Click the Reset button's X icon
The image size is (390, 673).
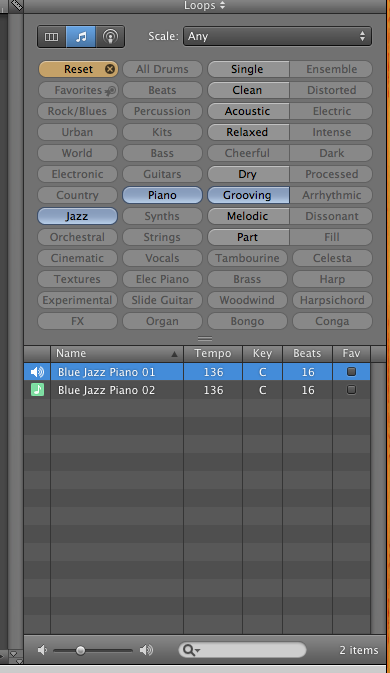click(x=110, y=69)
